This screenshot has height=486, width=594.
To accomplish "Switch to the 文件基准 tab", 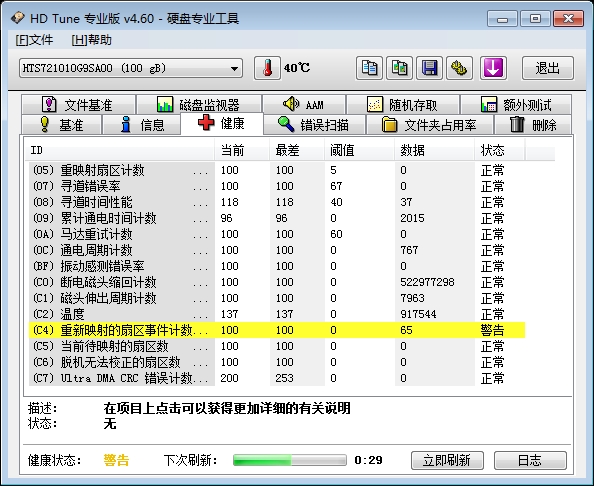I will click(78, 105).
